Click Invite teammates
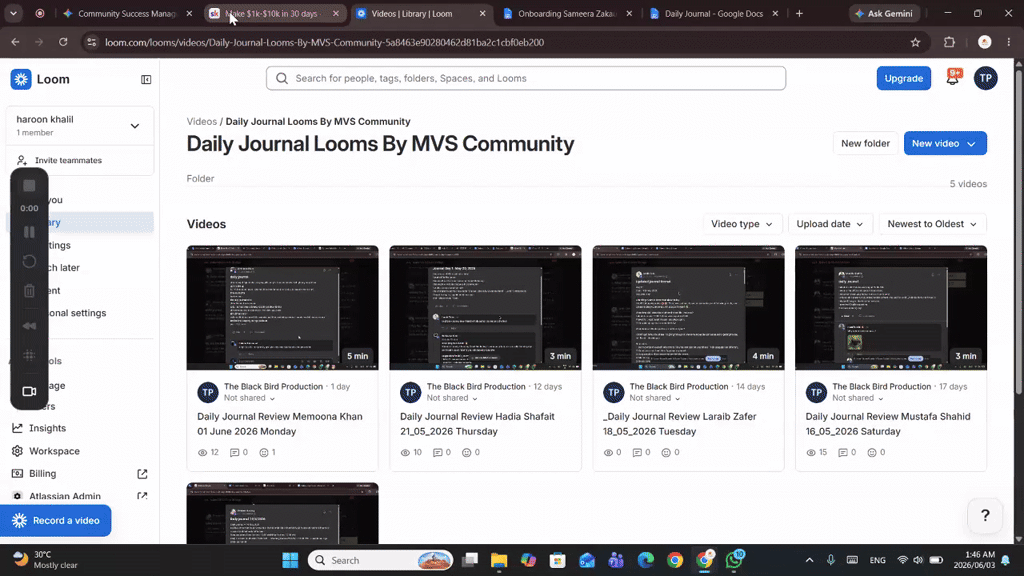Image resolution: width=1024 pixels, height=576 pixels. tap(68, 160)
